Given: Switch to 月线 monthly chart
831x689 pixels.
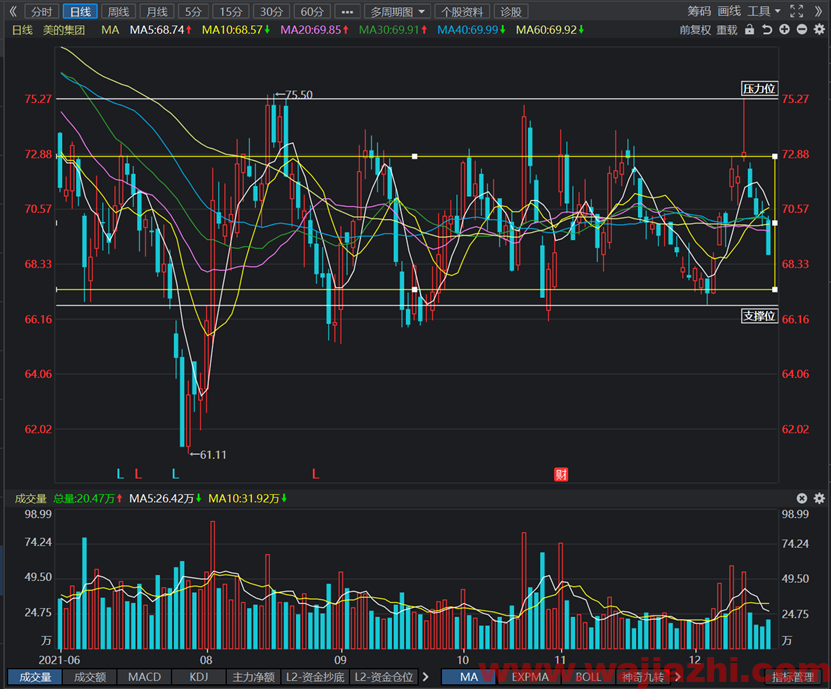Looking at the screenshot, I should (x=157, y=12).
